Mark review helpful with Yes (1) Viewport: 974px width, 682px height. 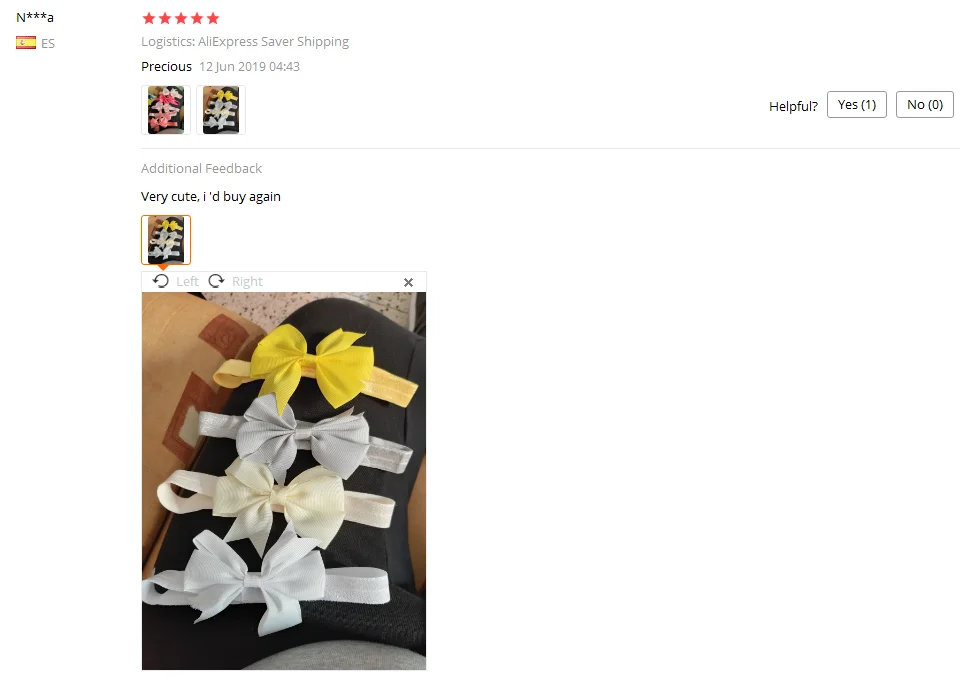(x=857, y=104)
